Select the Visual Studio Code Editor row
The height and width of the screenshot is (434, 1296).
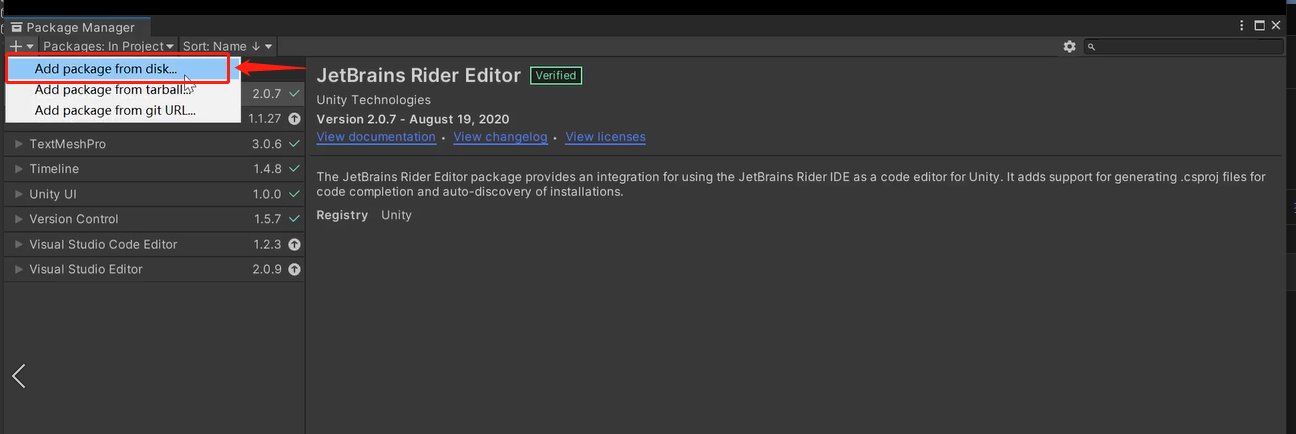pyautogui.click(x=154, y=244)
